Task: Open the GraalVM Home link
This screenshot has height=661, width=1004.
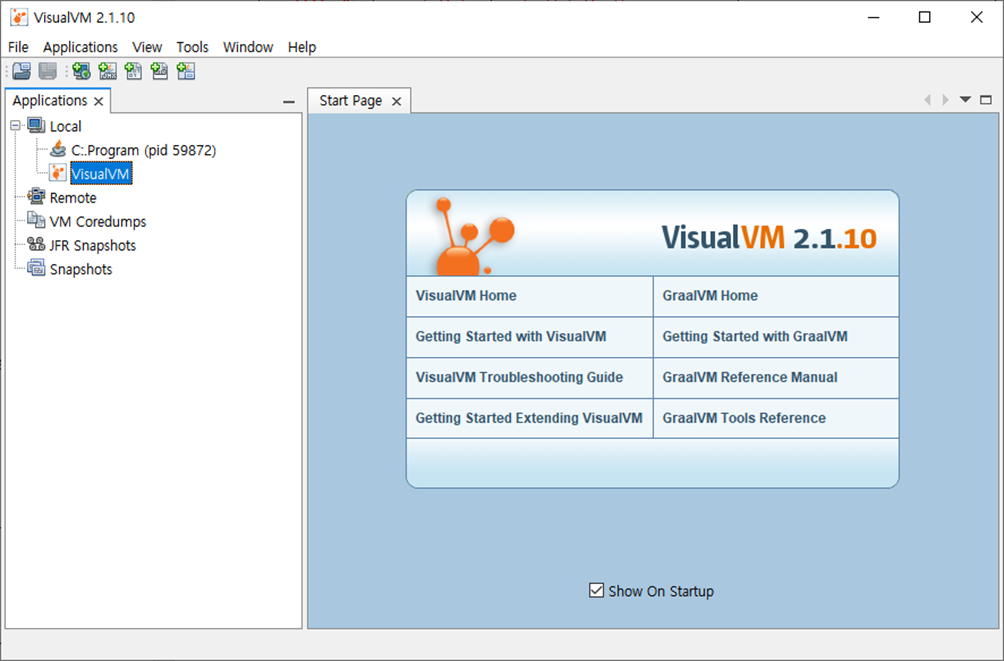Action: [x=710, y=295]
